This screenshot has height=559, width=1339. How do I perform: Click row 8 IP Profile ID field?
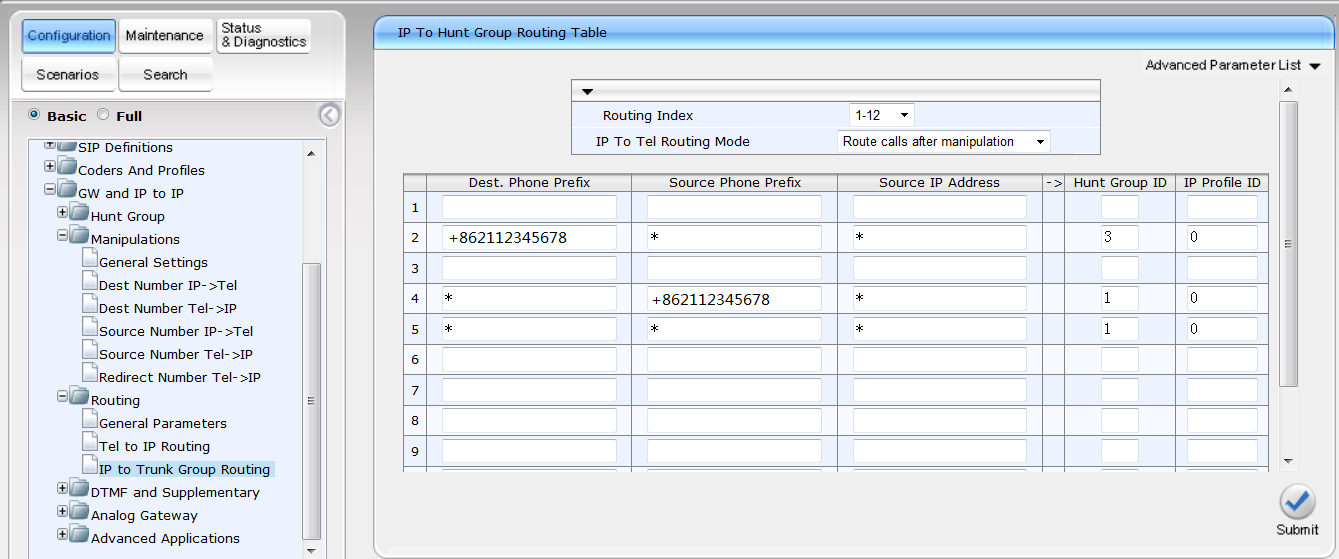1222,420
